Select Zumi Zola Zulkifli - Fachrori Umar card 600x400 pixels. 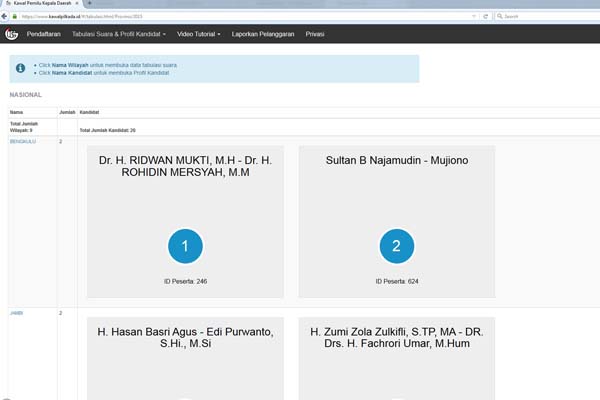point(397,337)
